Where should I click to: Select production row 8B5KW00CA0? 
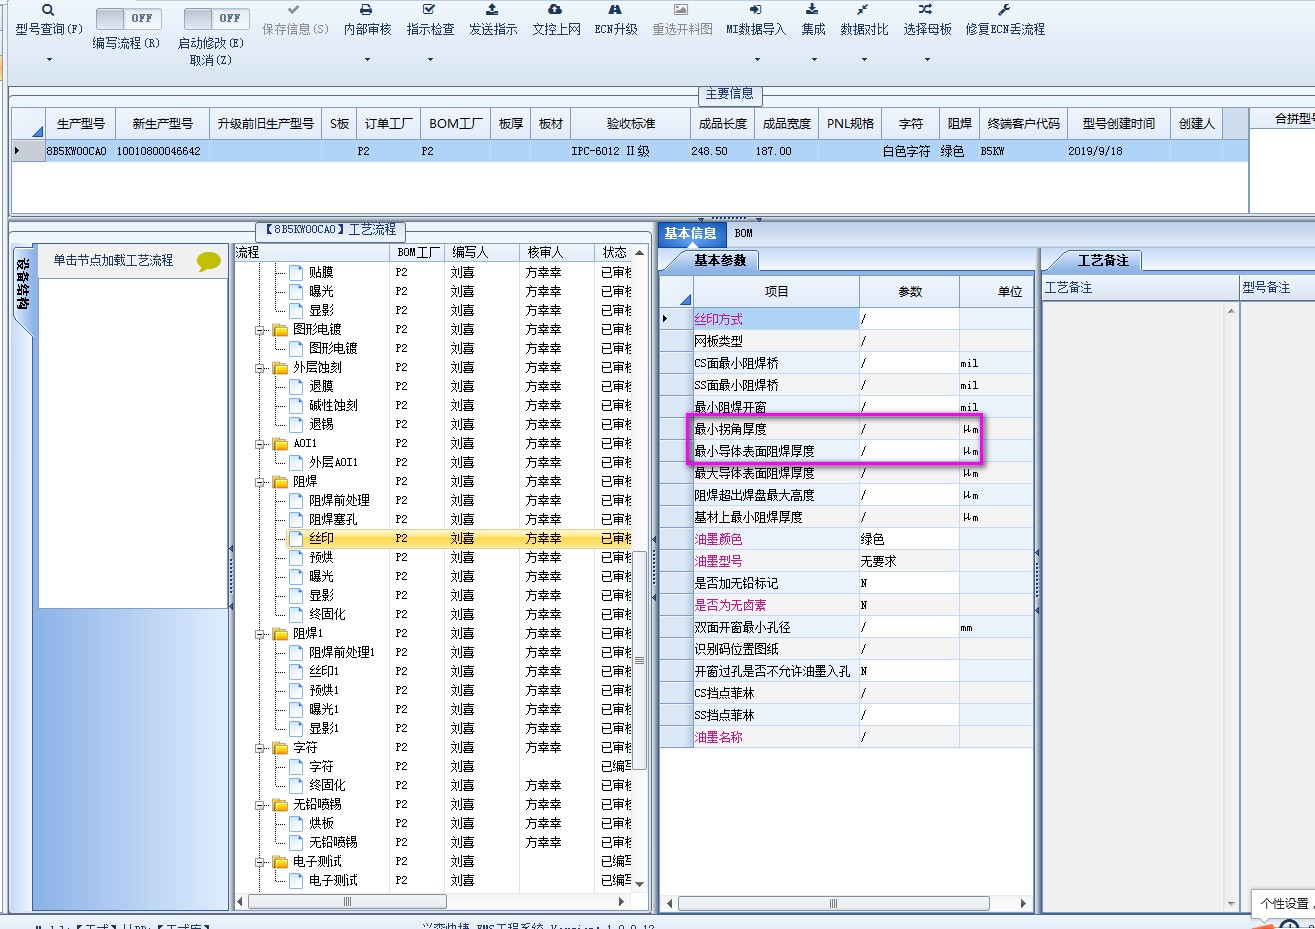pos(630,151)
